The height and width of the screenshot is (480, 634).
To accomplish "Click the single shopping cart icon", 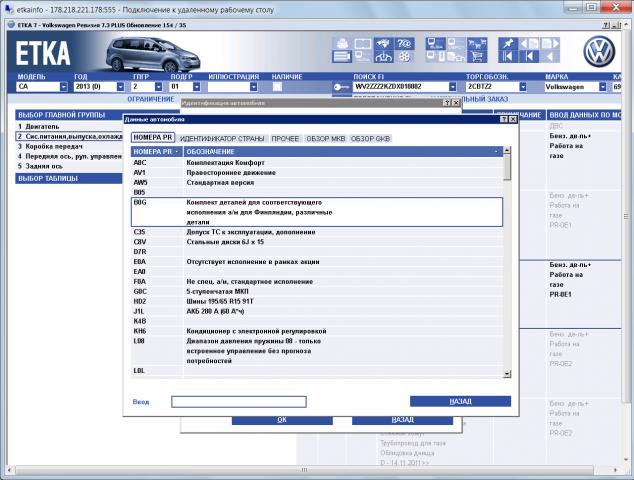I will pos(477,57).
